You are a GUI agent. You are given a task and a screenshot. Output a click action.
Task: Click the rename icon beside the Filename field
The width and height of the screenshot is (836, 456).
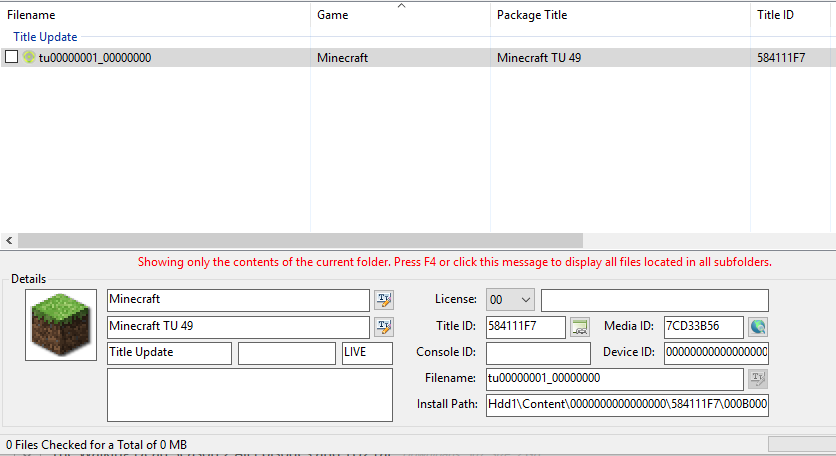tap(758, 379)
